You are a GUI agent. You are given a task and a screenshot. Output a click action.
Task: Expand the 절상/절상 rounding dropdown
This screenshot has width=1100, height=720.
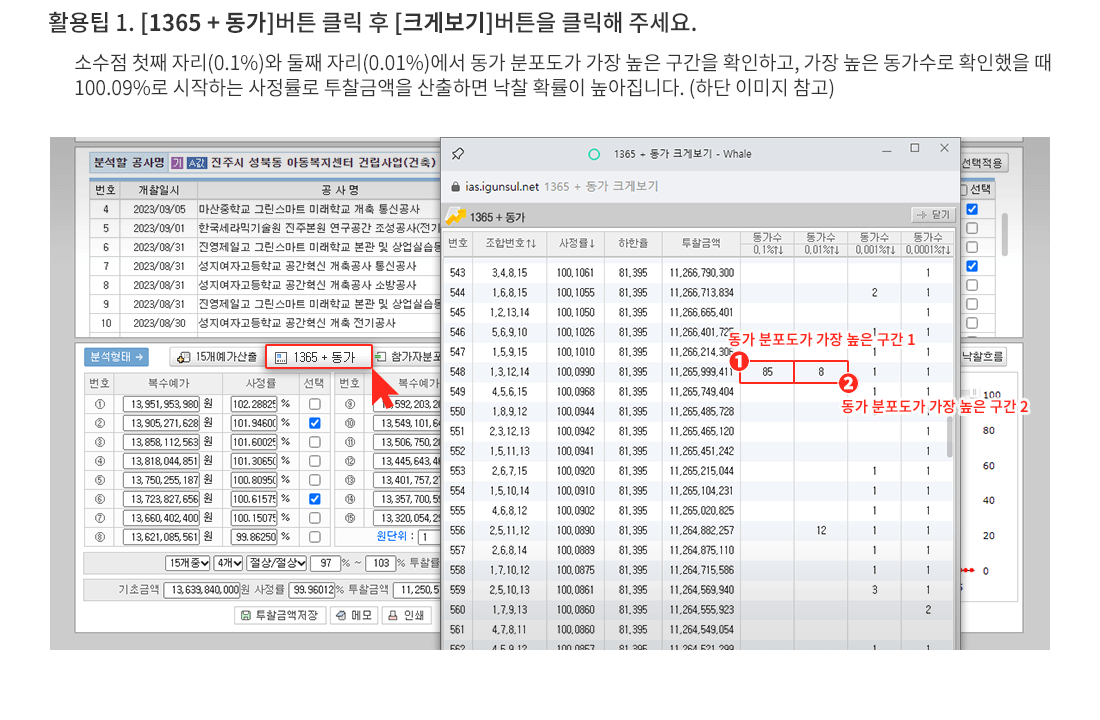click(x=277, y=563)
